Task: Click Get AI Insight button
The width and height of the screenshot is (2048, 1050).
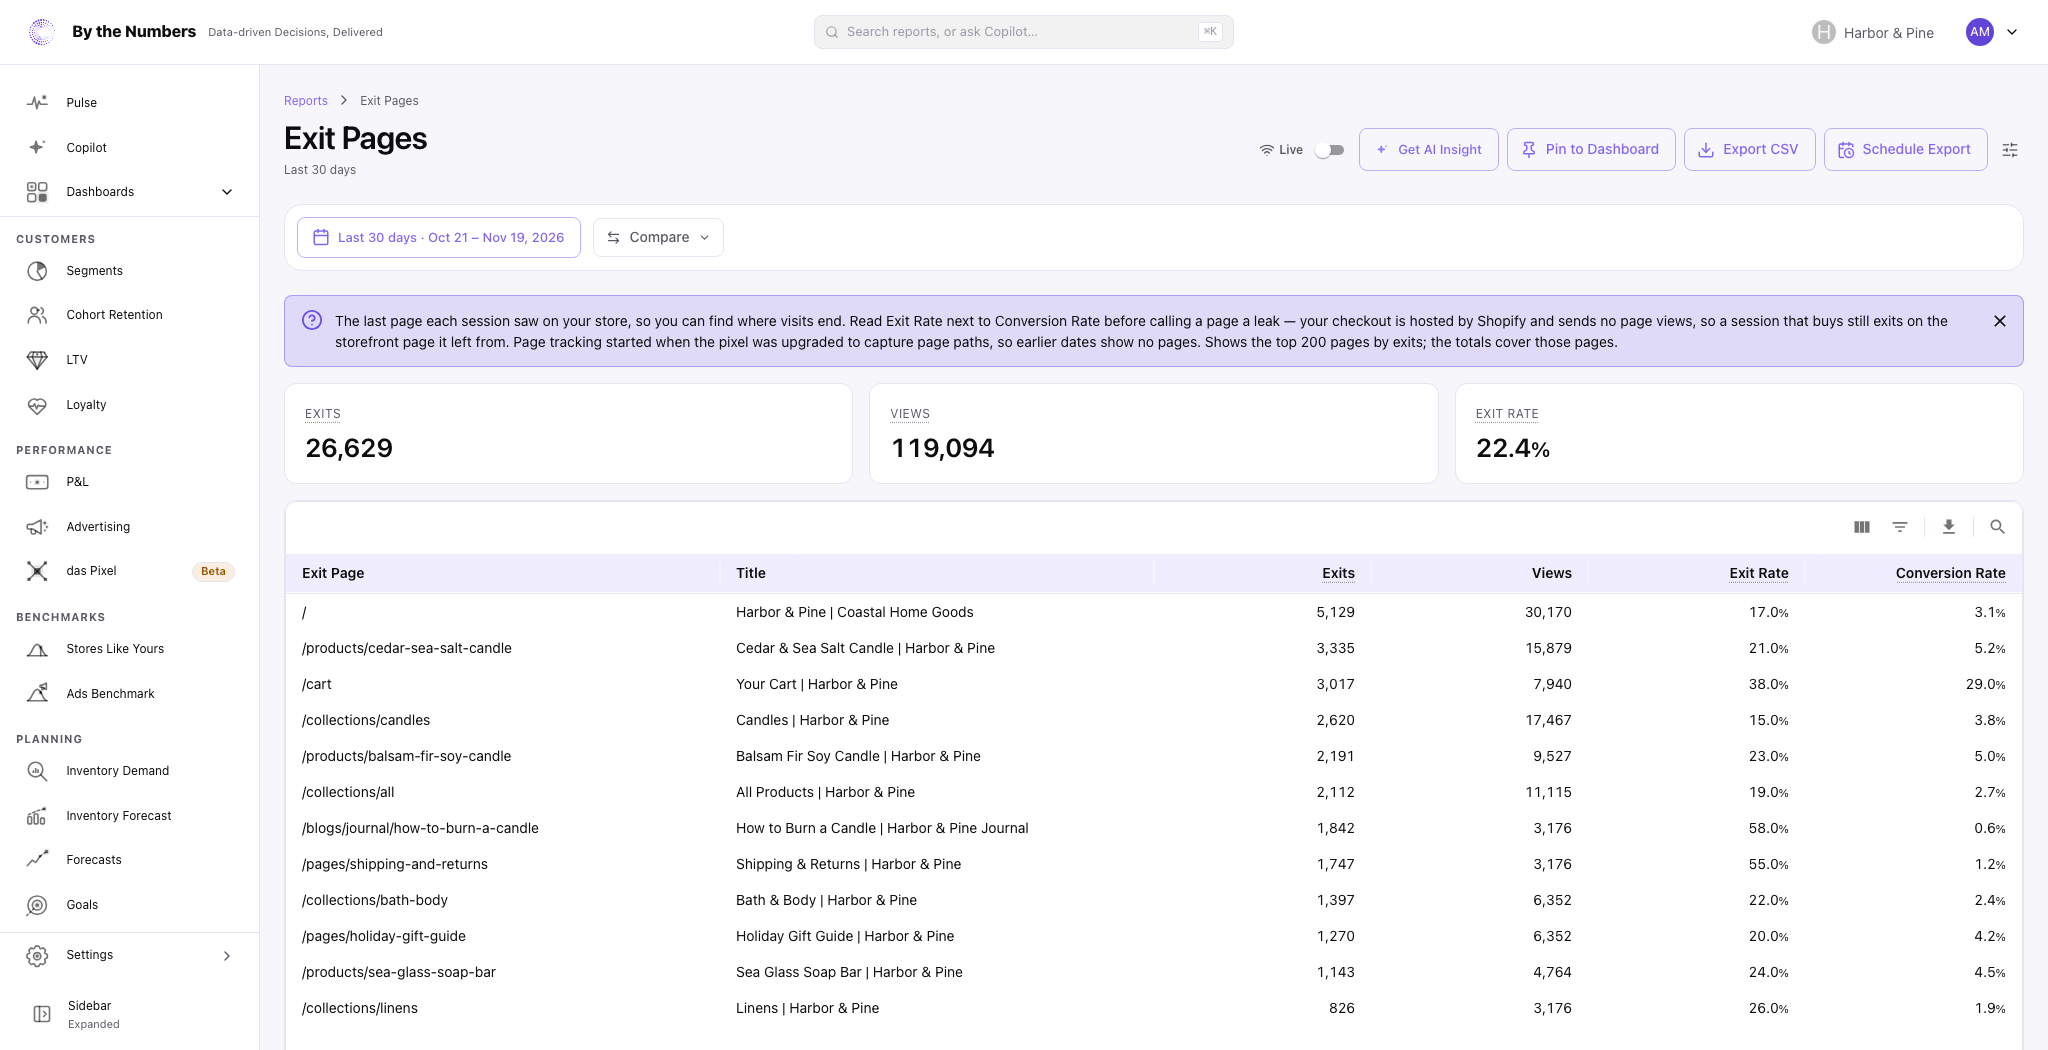Action: (x=1428, y=150)
